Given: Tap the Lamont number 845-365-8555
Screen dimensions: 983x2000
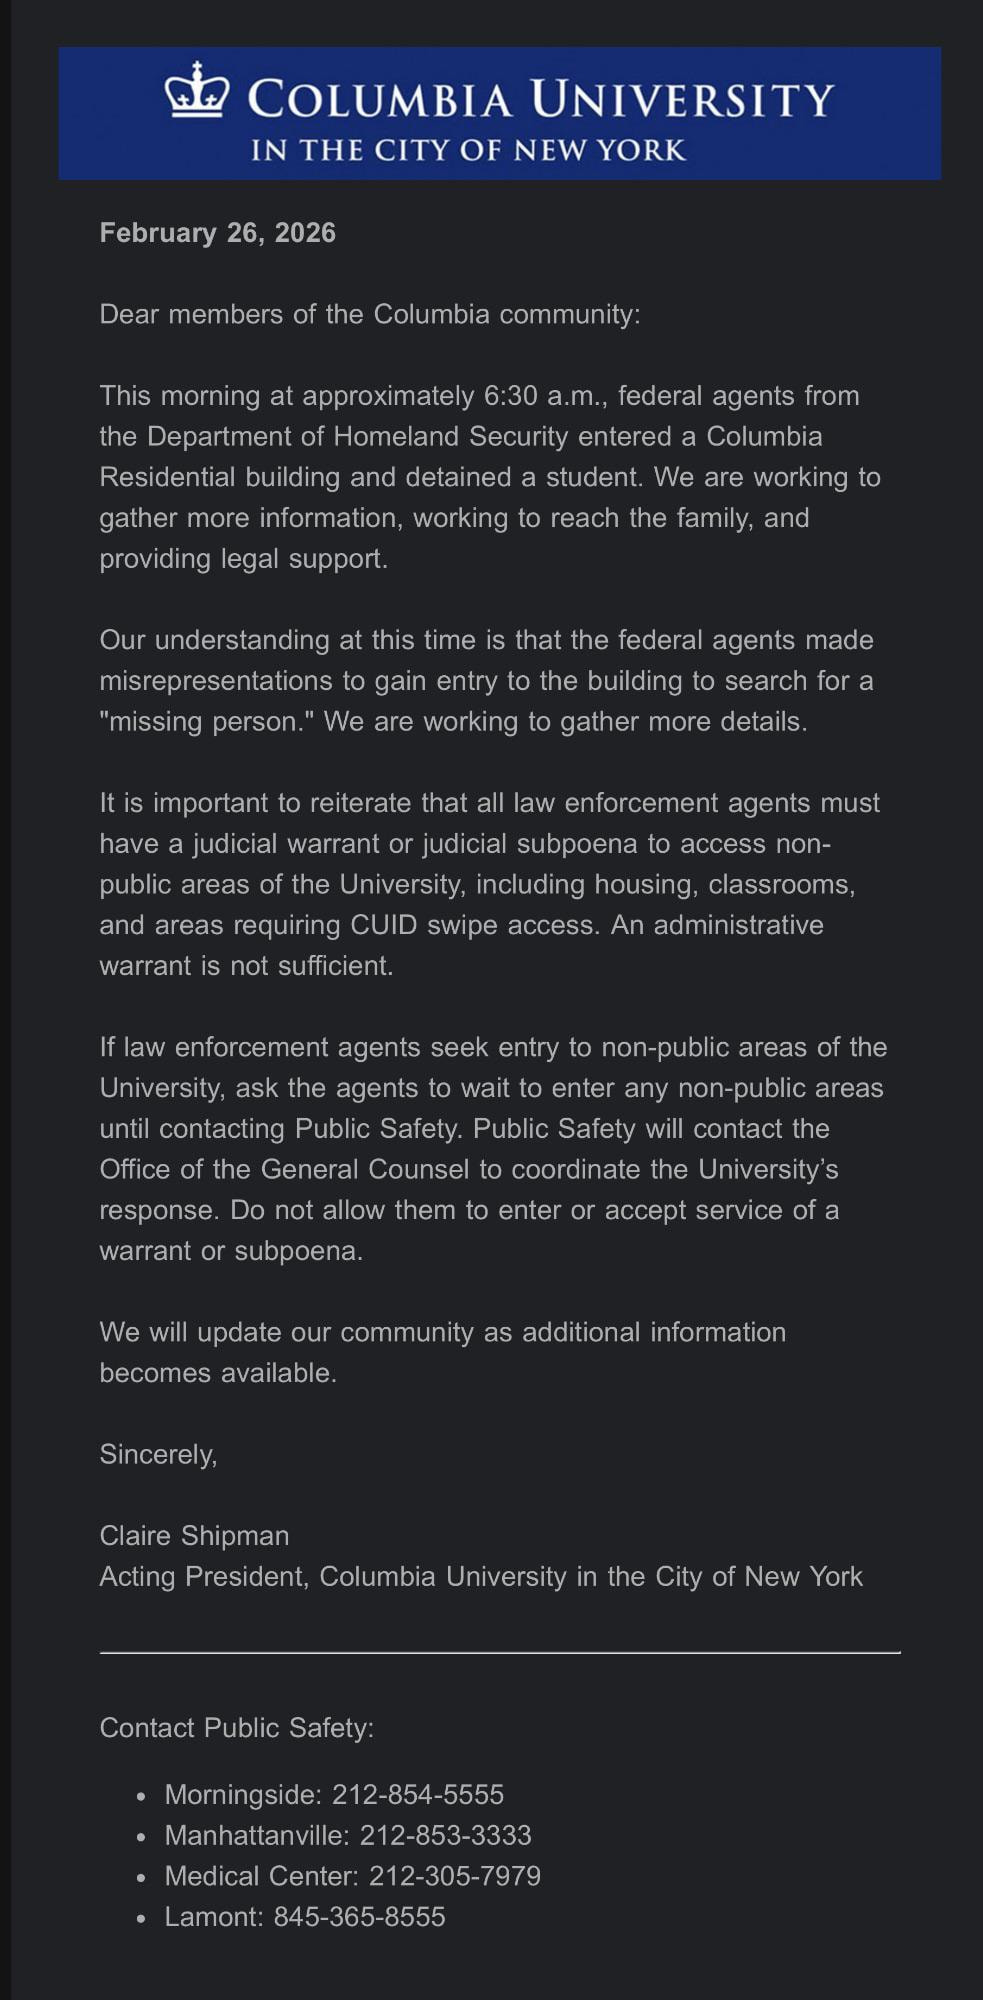Looking at the screenshot, I should 359,1917.
